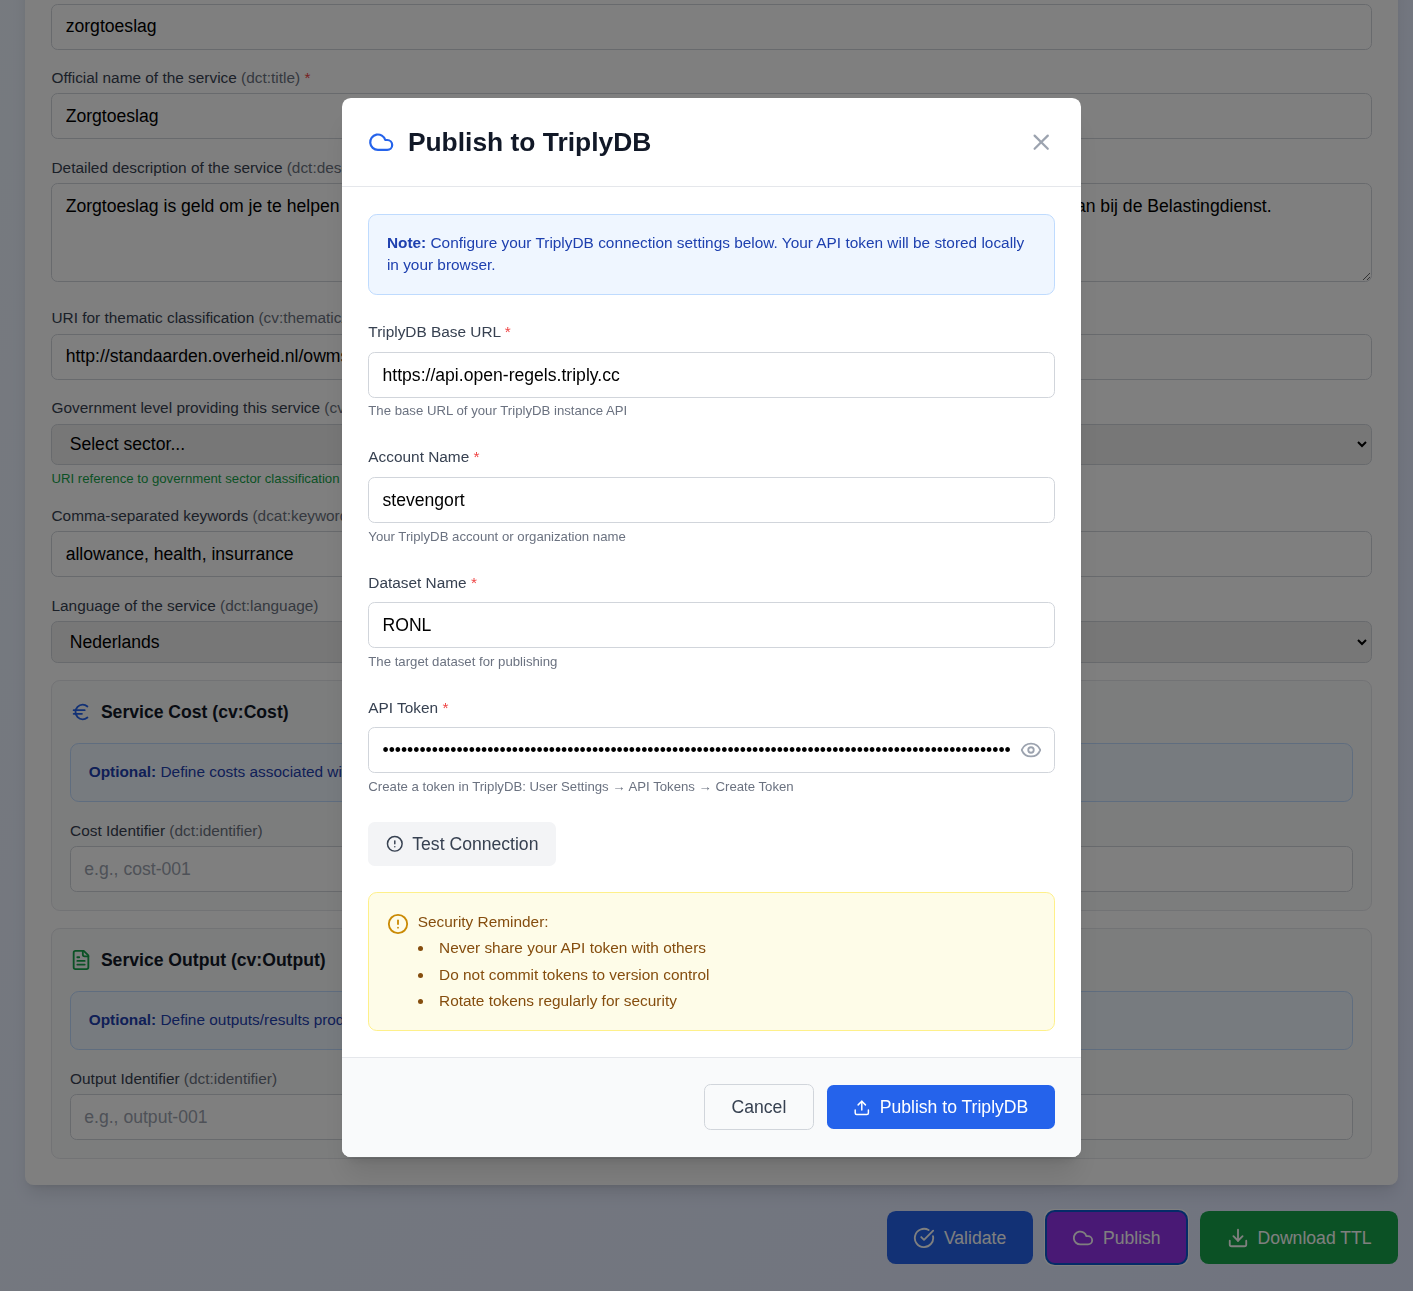The image size is (1413, 1291).
Task: Reveal the hidden API token with the eye toggle
Action: pyautogui.click(x=1031, y=749)
